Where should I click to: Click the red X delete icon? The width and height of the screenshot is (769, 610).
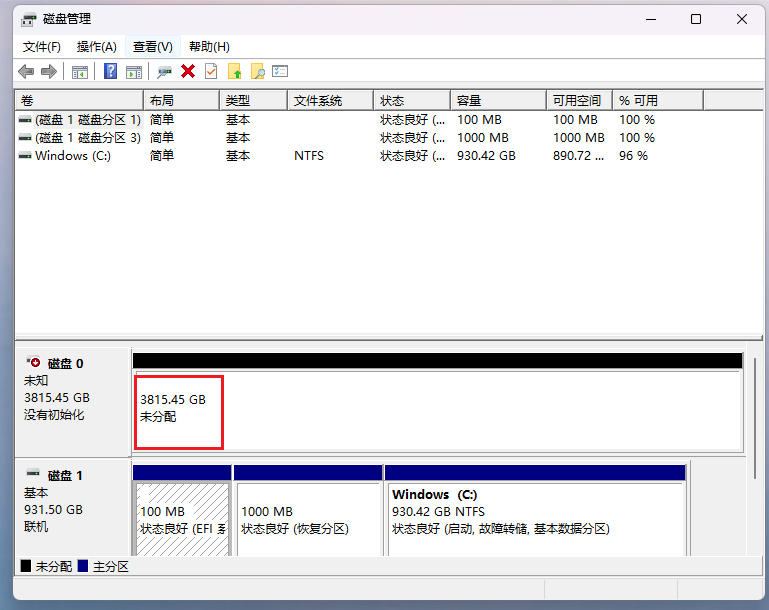point(188,72)
